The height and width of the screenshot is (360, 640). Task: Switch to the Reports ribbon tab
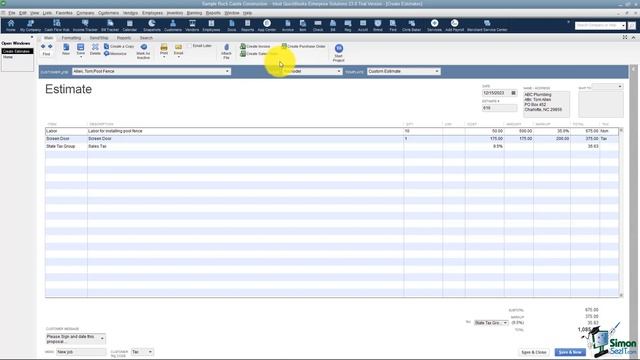pos(124,38)
